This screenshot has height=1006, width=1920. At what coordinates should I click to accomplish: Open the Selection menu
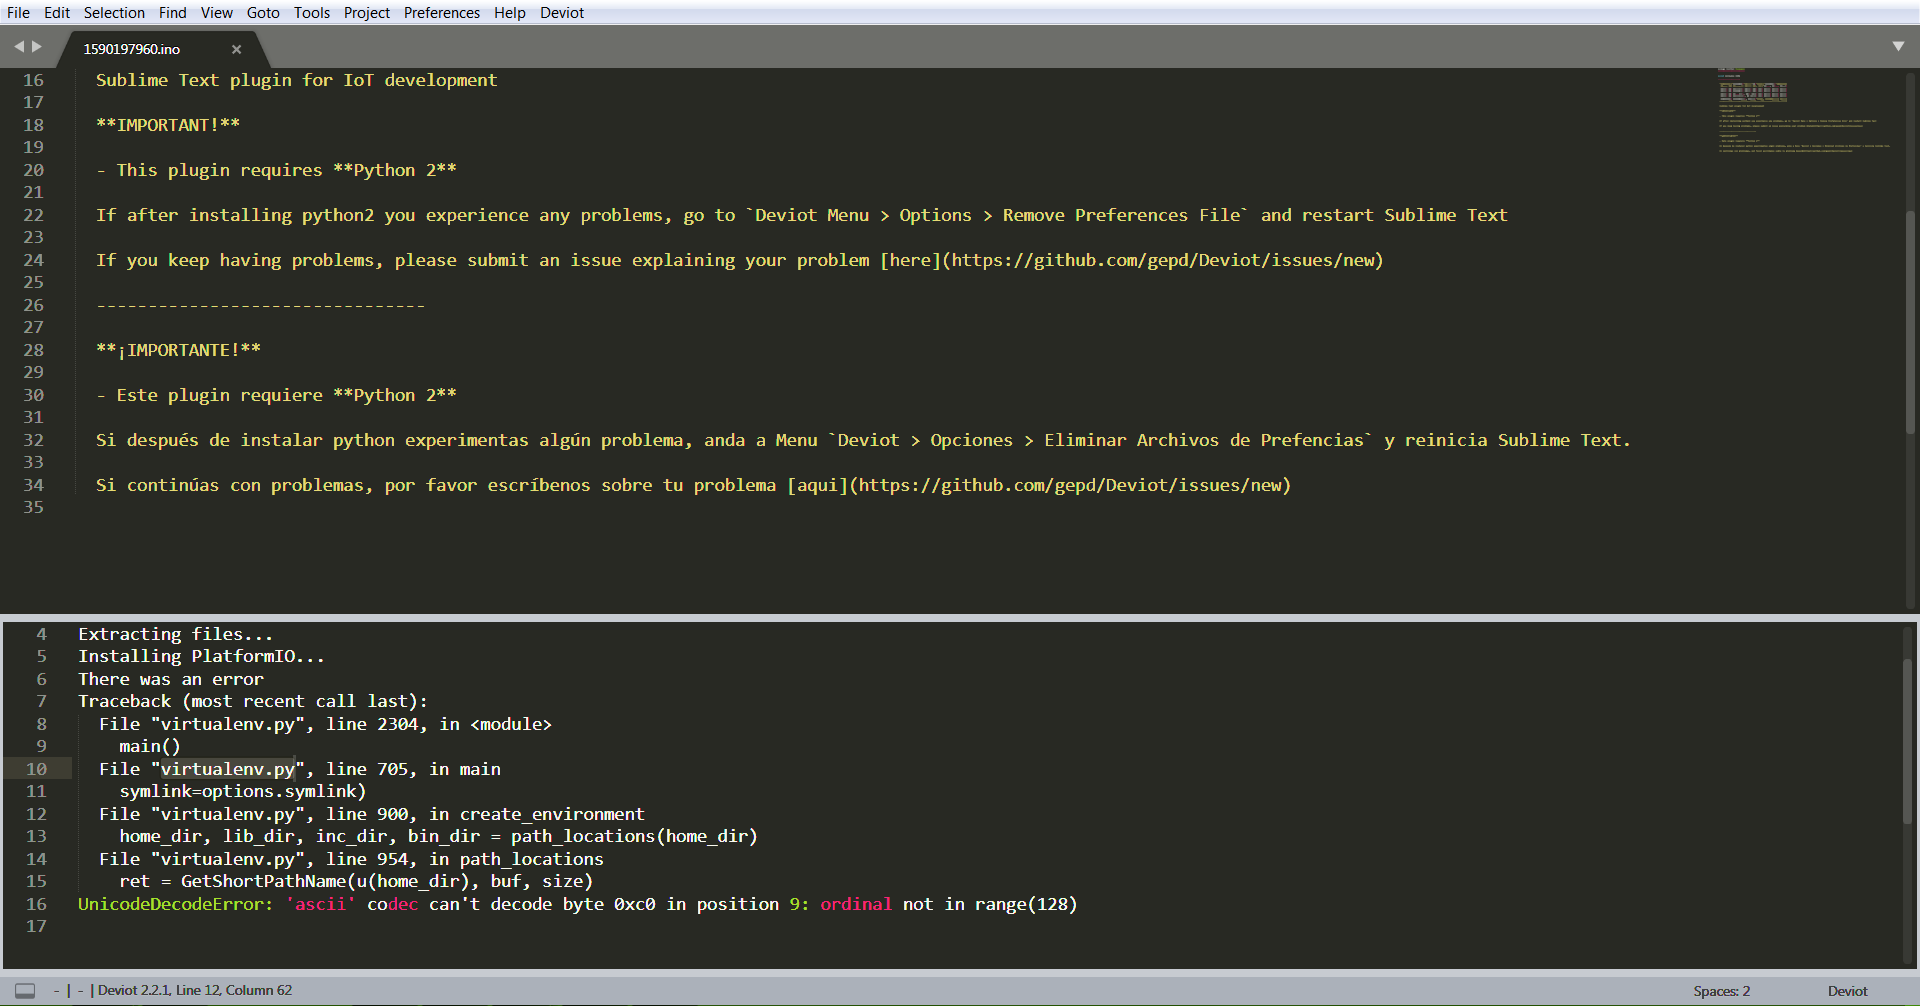coord(114,13)
